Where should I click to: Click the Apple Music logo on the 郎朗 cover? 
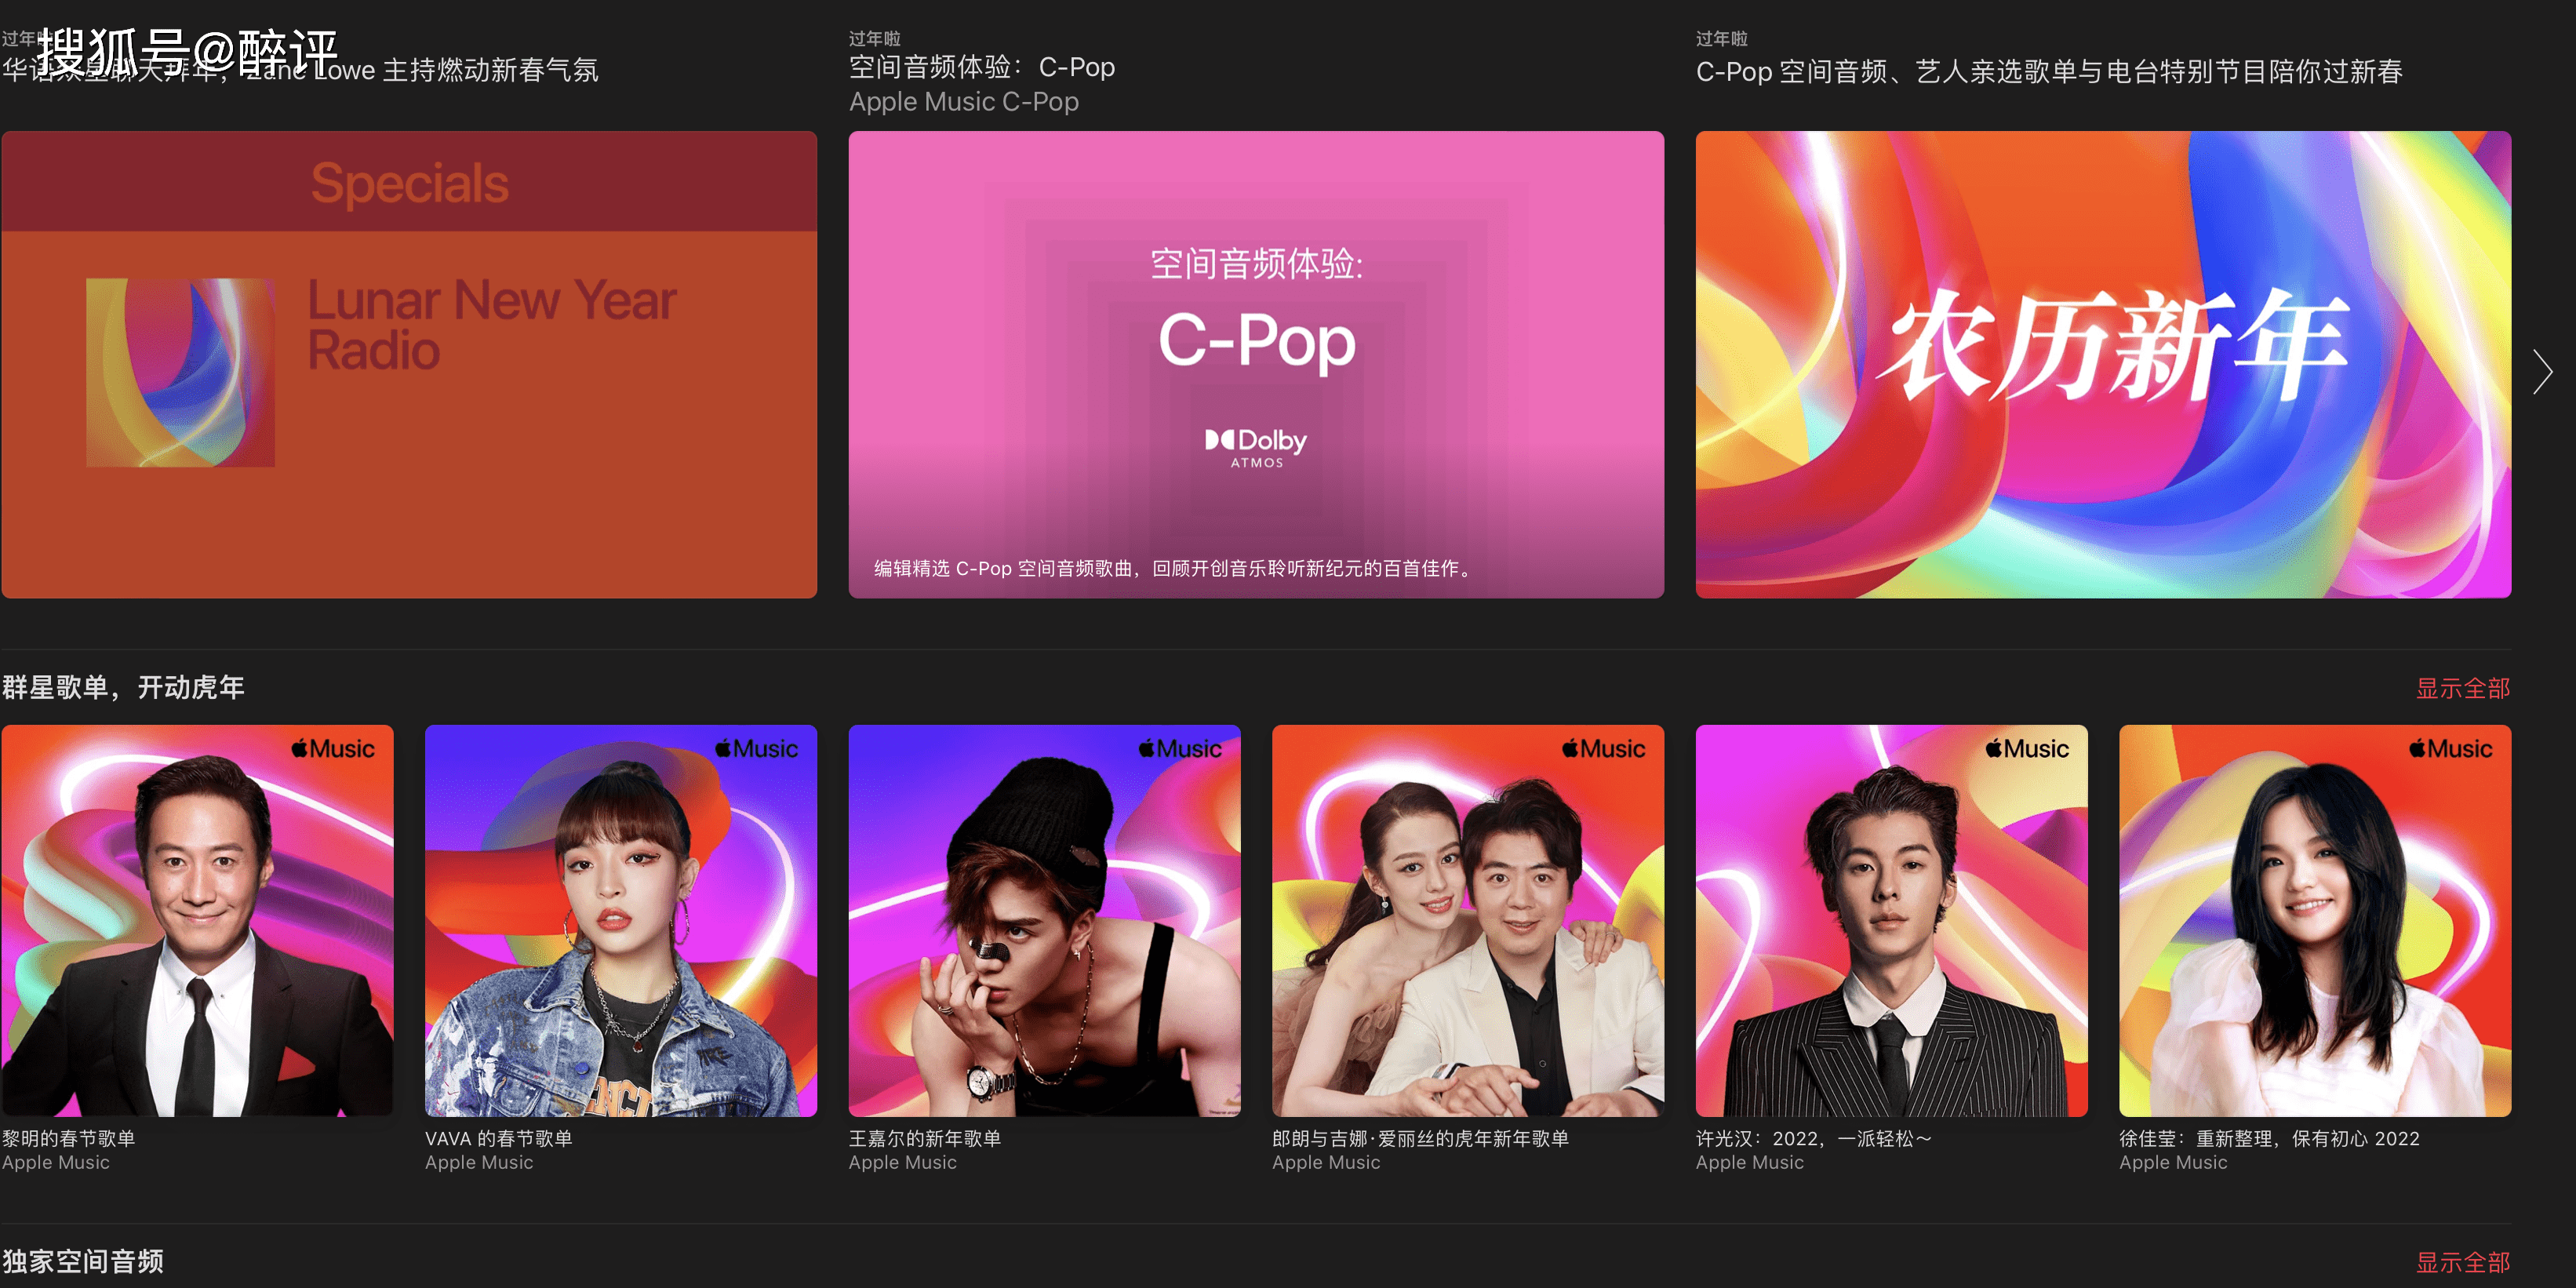1604,748
